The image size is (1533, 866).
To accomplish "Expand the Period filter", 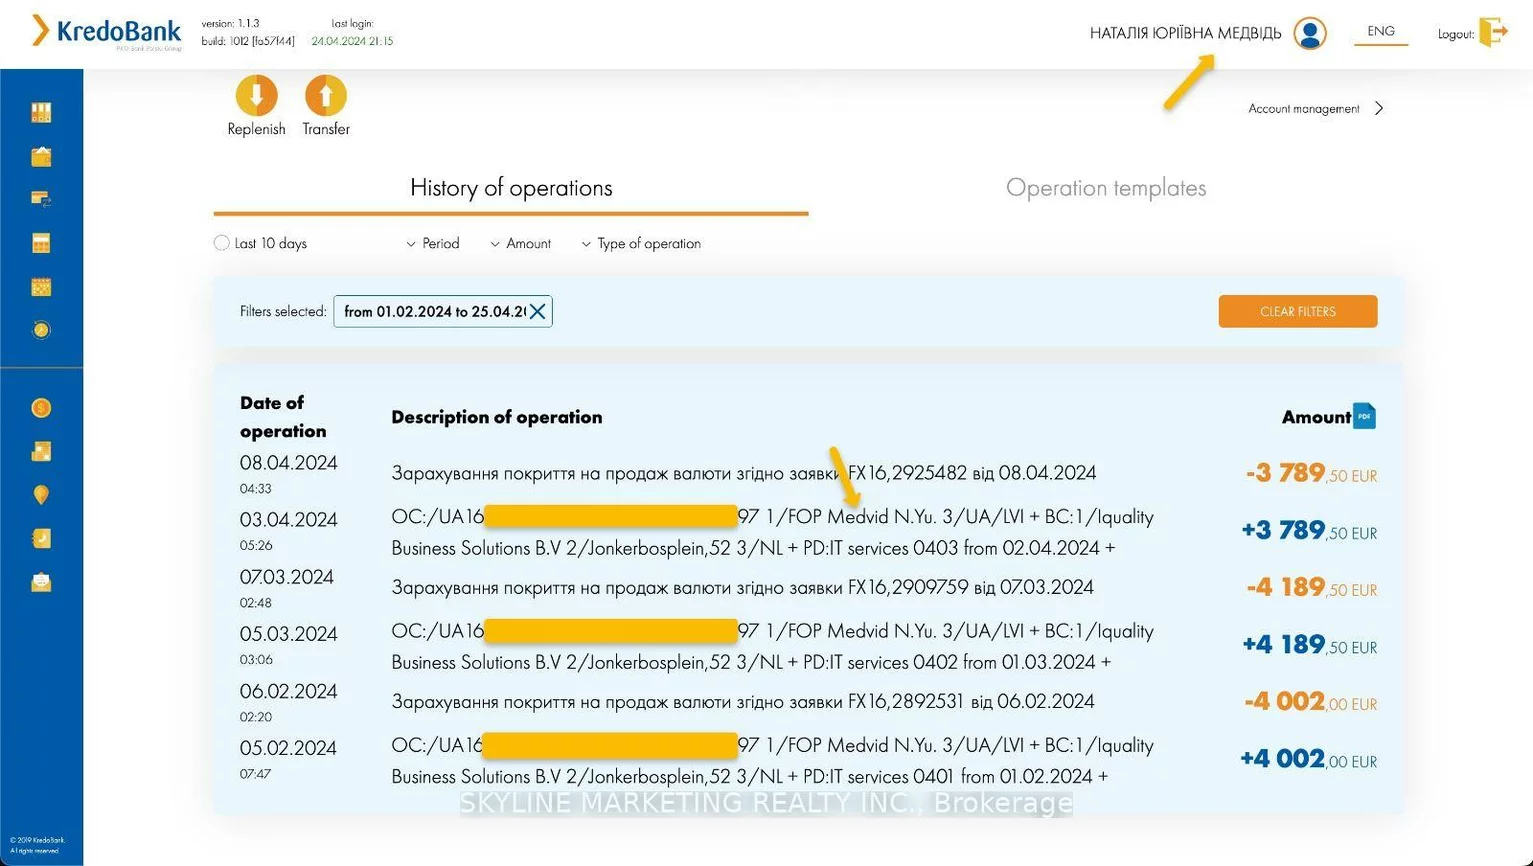I will click(x=433, y=243).
